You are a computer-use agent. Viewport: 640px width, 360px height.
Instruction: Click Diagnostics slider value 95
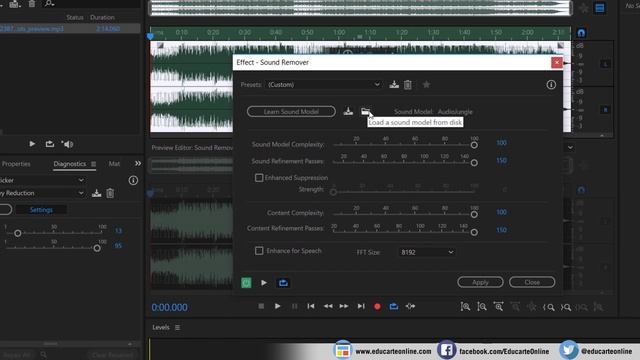[x=118, y=246]
